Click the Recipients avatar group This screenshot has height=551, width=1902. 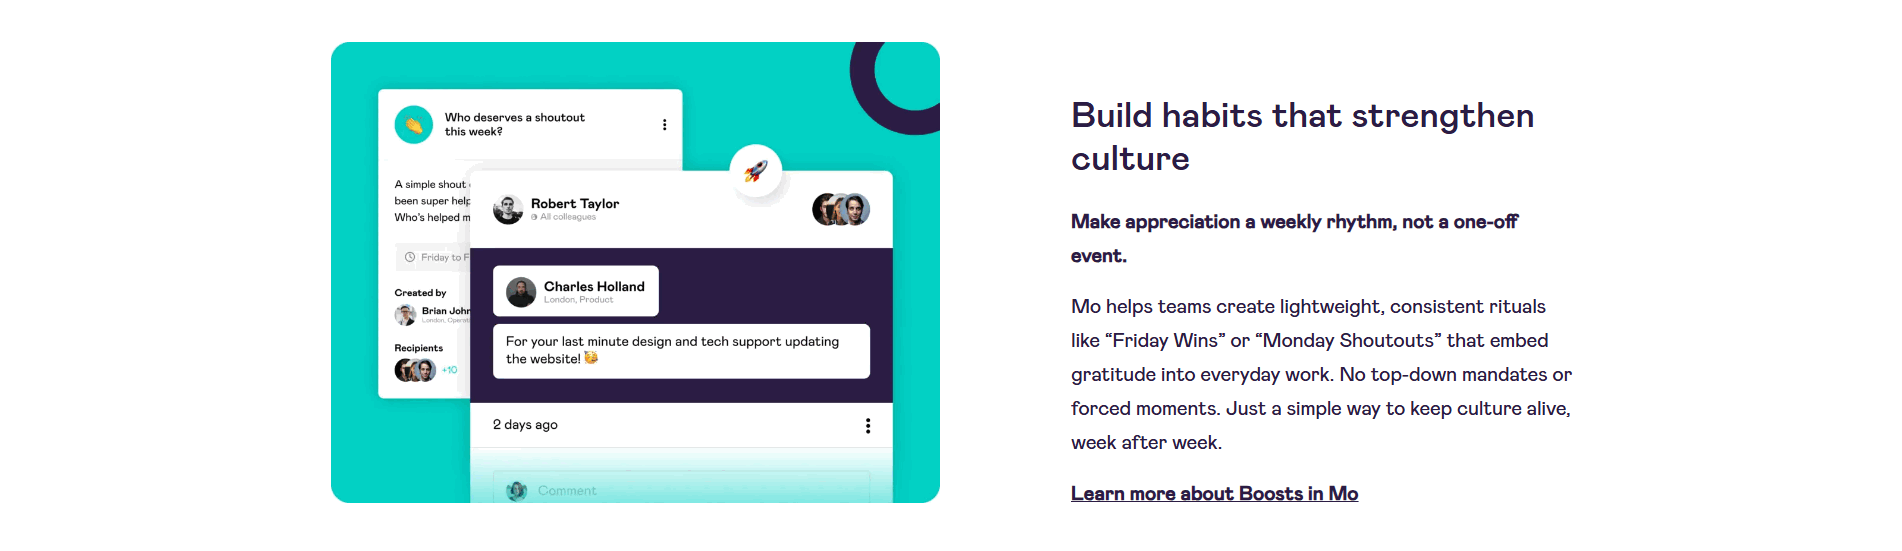tap(415, 370)
